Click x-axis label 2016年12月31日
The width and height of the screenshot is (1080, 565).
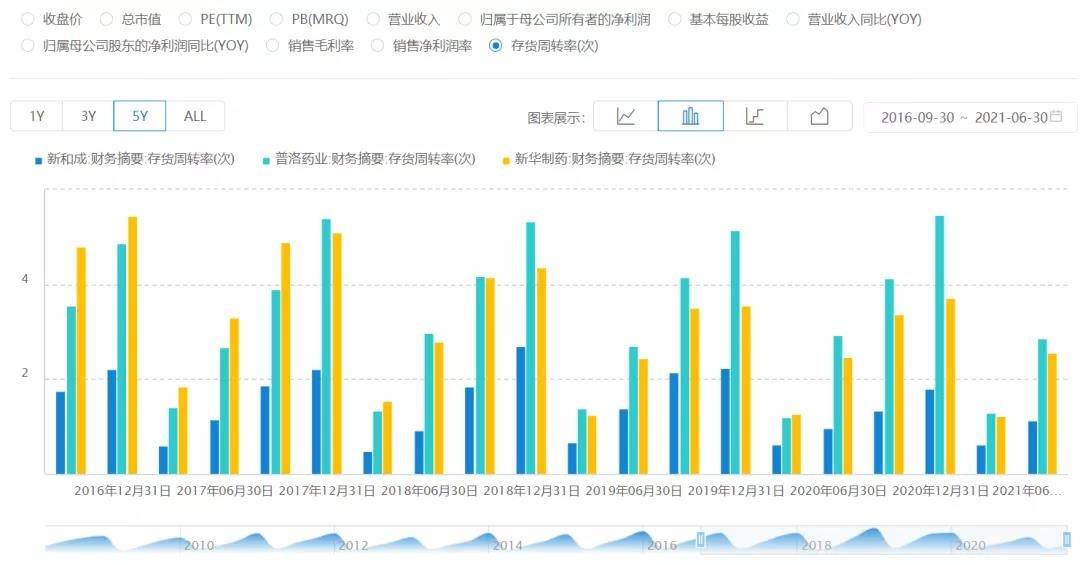(x=123, y=491)
